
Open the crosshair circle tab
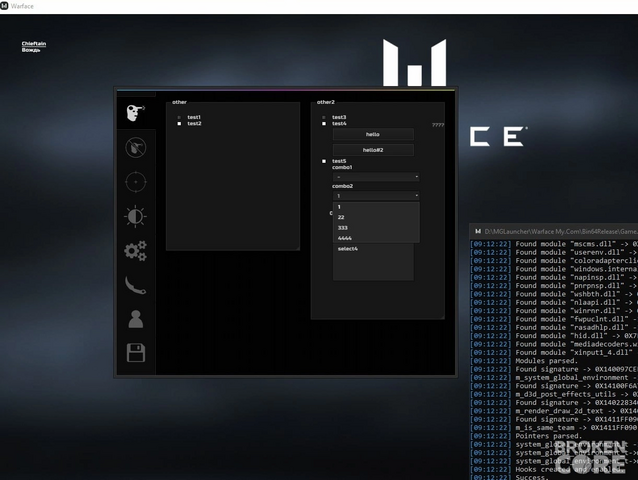point(135,182)
